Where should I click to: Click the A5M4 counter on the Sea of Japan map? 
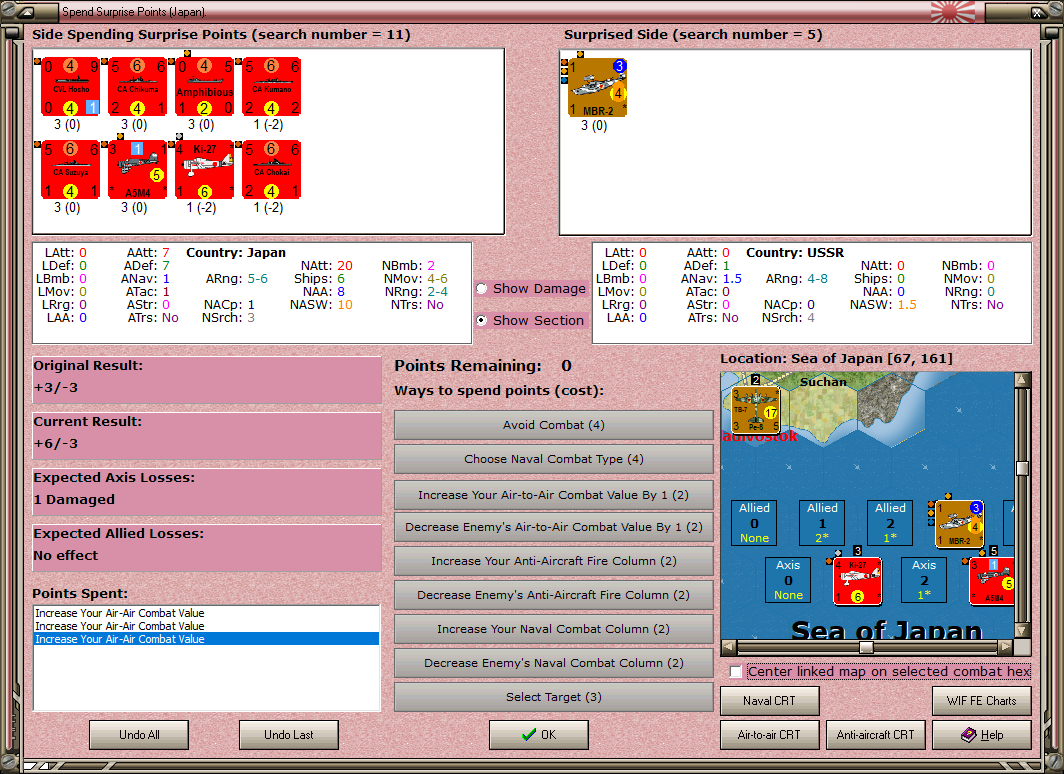(992, 581)
